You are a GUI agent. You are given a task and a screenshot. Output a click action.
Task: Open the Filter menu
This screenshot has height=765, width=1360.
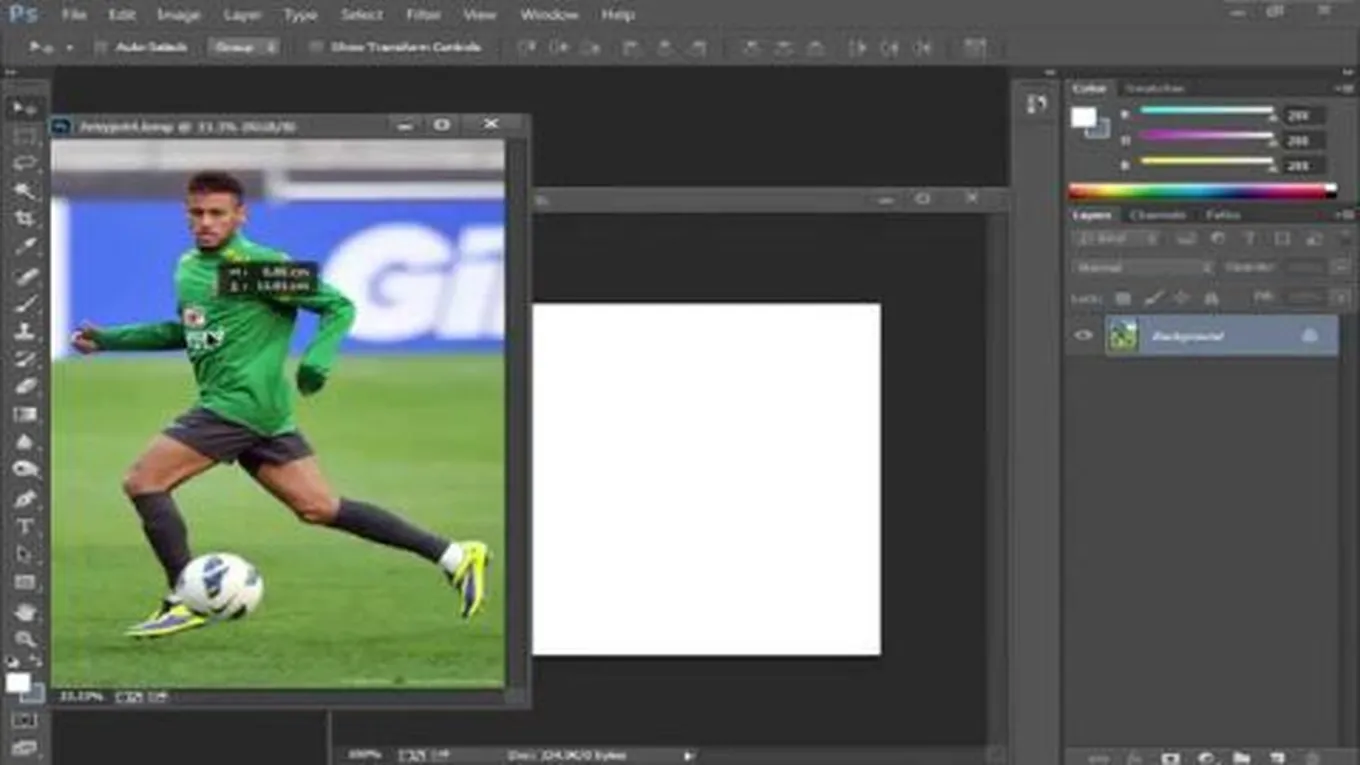(423, 15)
